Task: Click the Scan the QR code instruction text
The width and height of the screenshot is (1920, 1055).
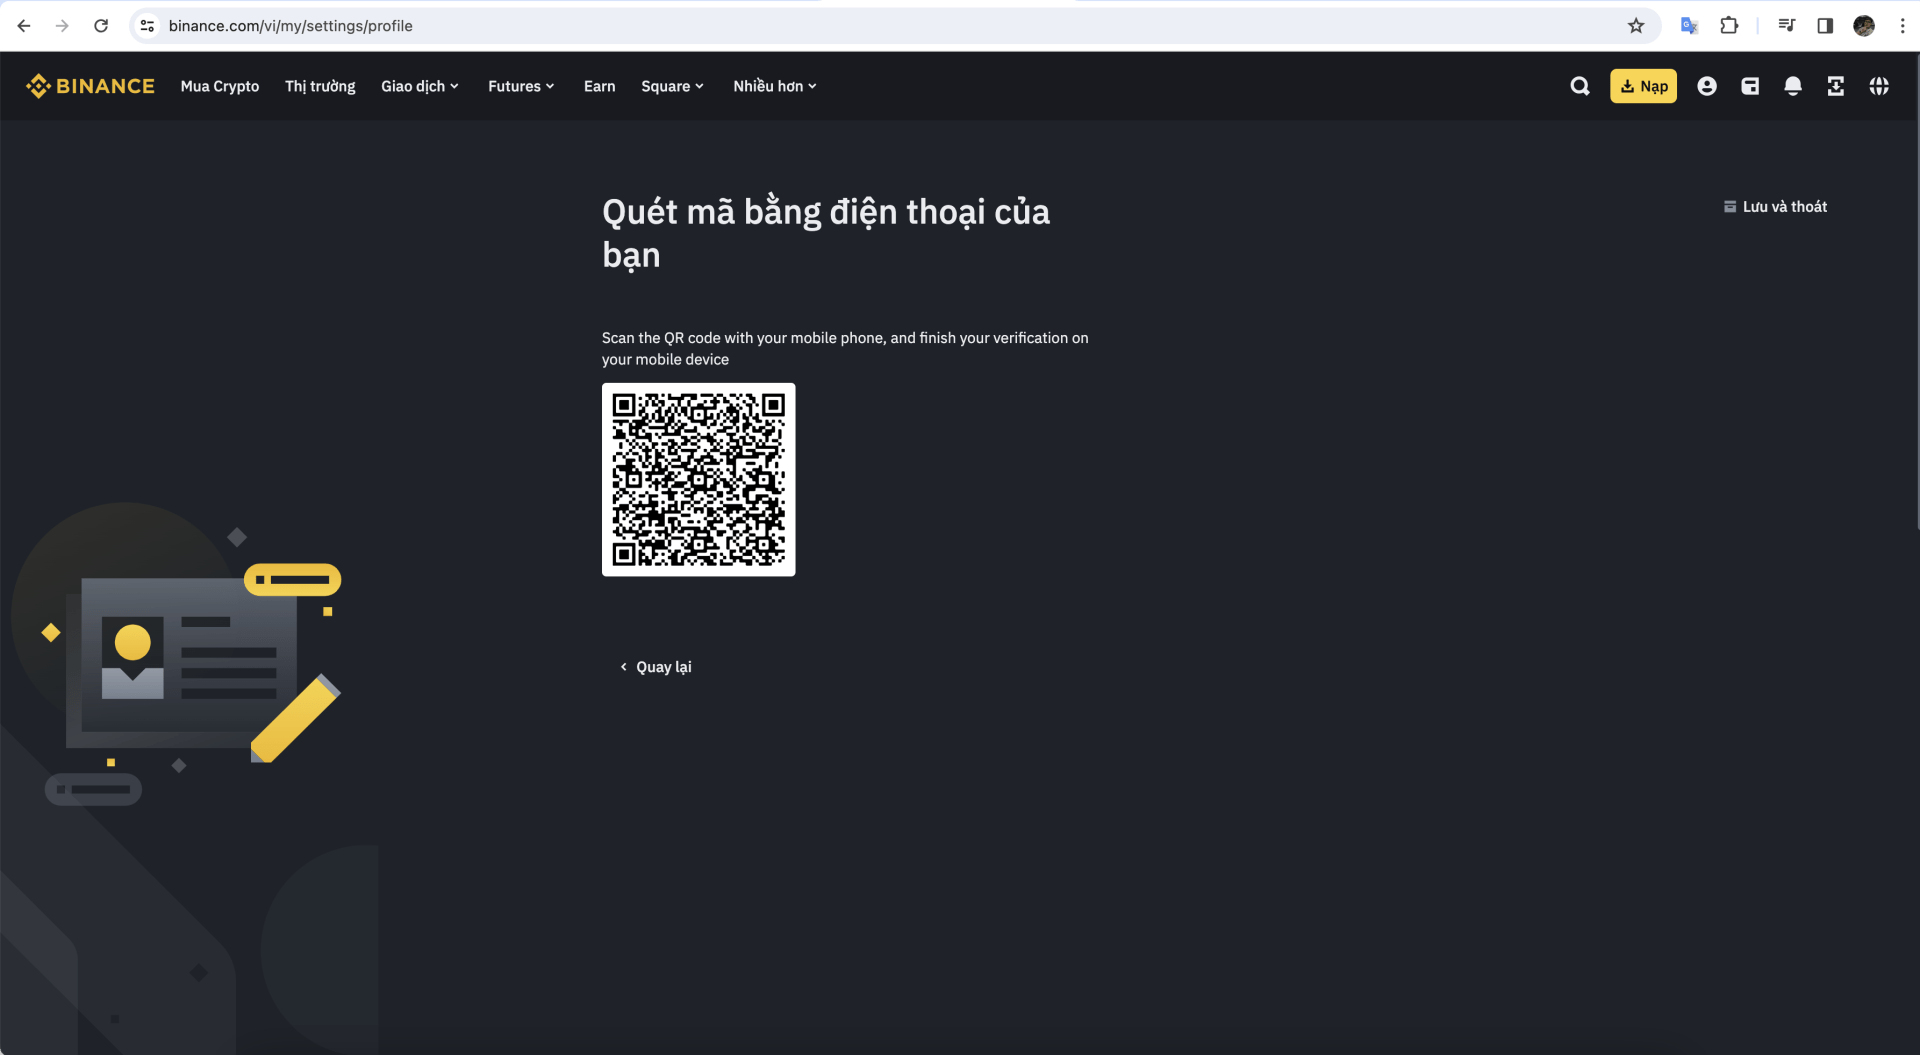Action: pos(845,349)
